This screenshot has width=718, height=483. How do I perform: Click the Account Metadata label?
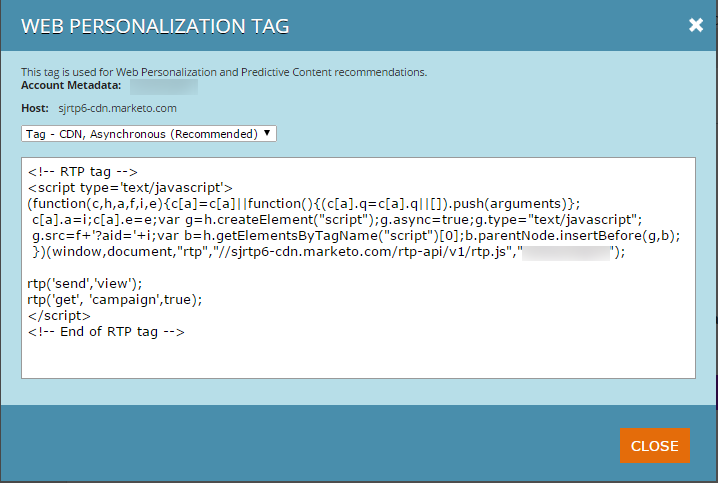point(71,85)
